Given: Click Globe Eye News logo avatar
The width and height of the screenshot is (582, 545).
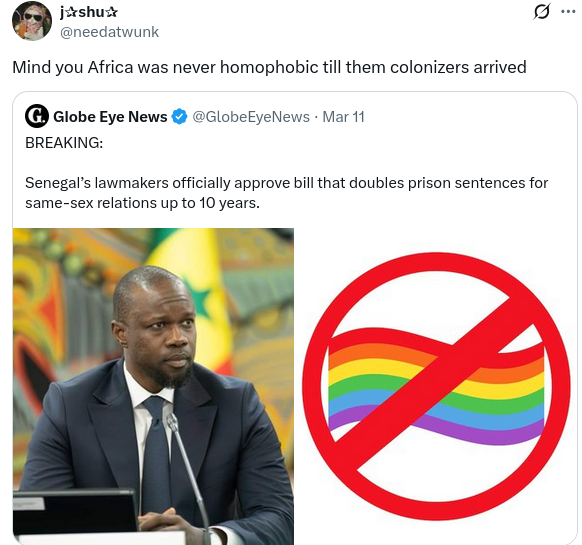Looking at the screenshot, I should click(x=37, y=116).
